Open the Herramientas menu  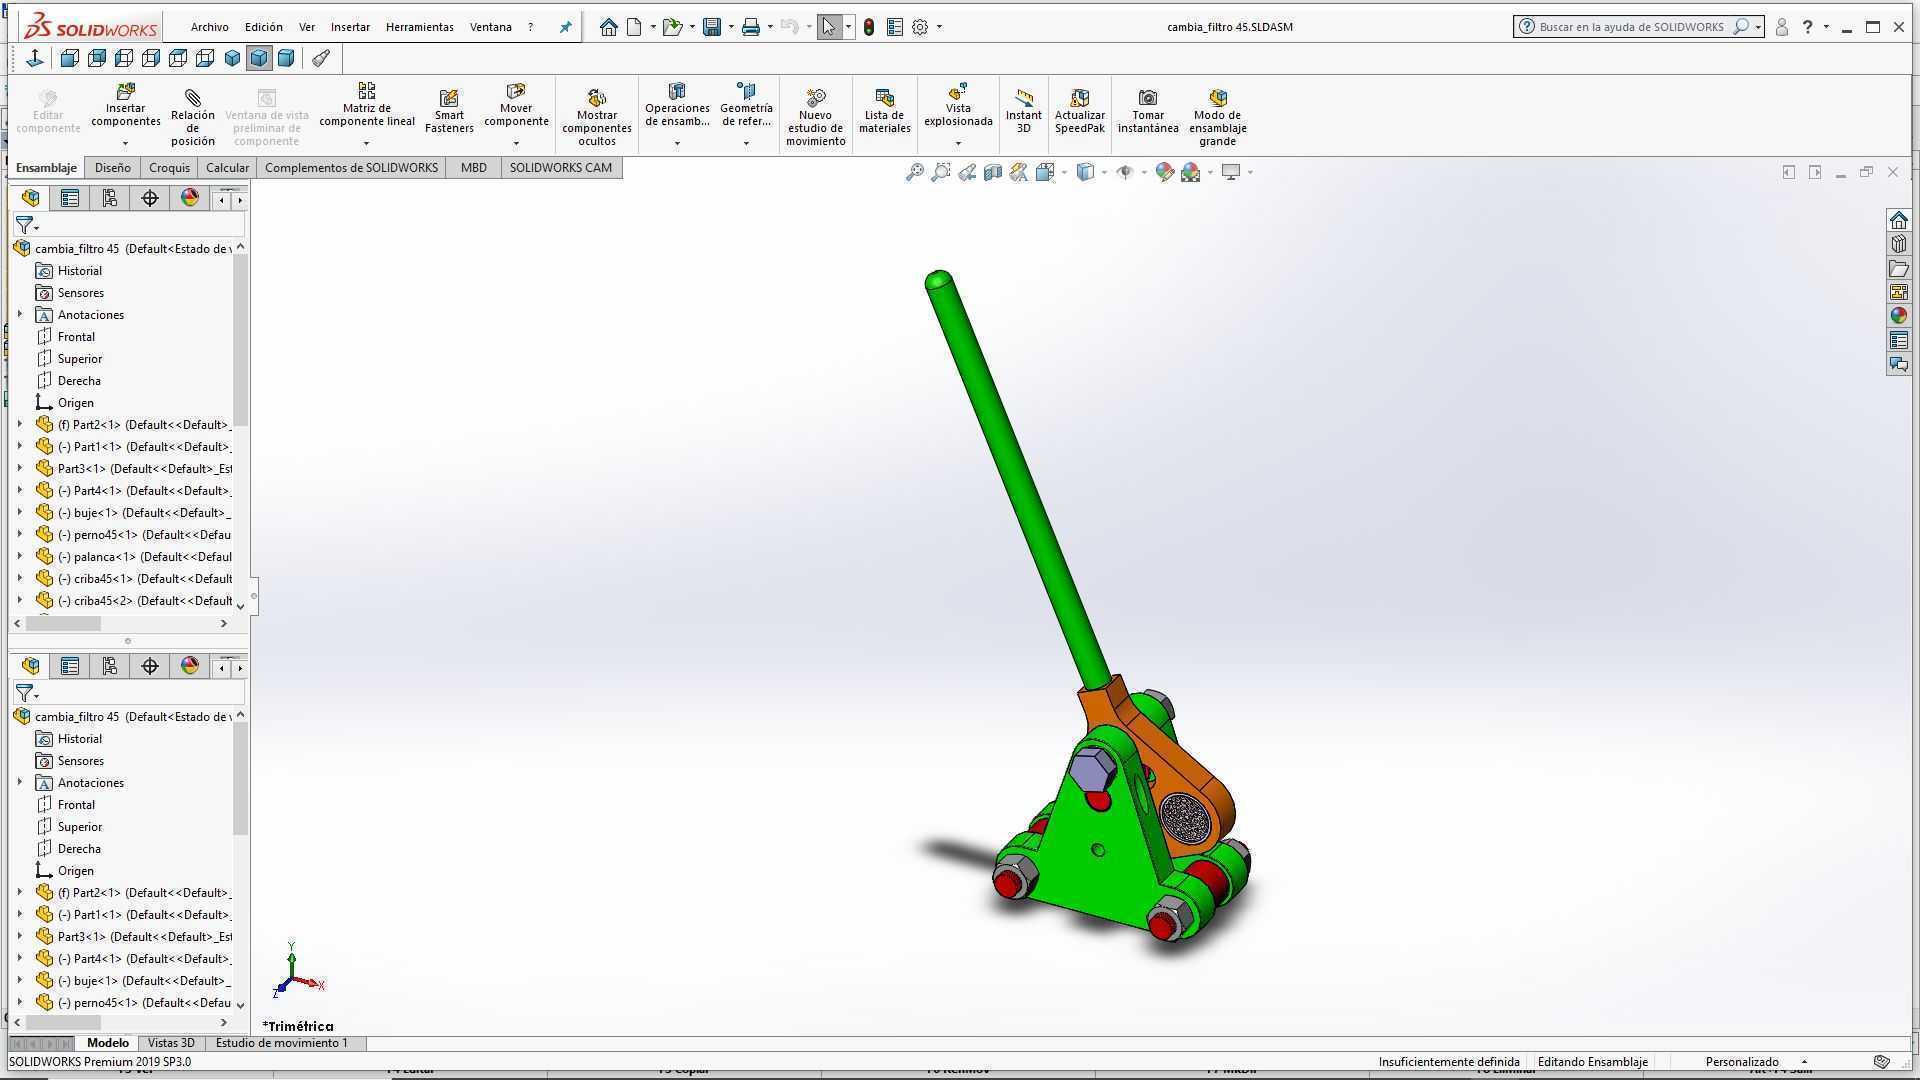420,27
